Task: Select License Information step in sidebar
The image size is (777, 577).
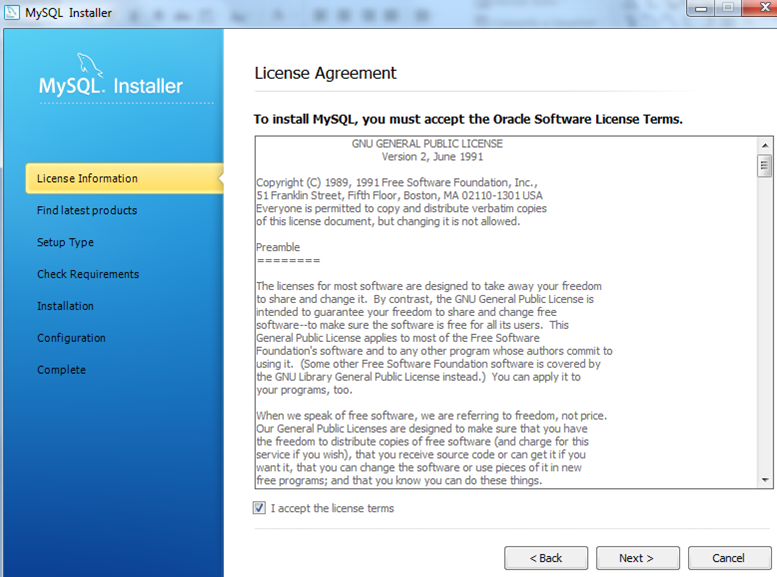Action: [x=87, y=178]
